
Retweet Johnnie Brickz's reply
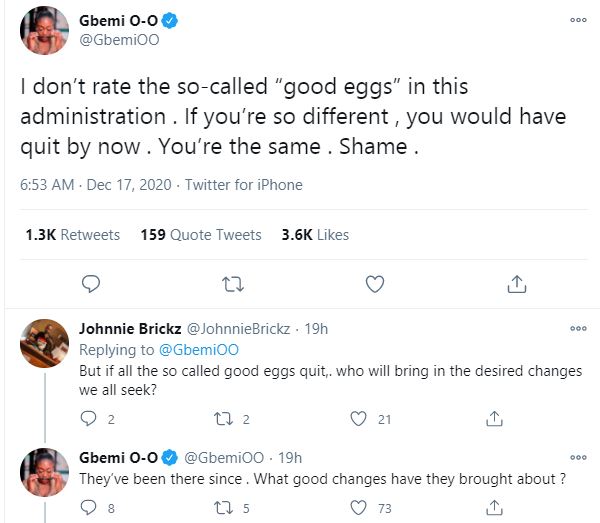point(224,418)
